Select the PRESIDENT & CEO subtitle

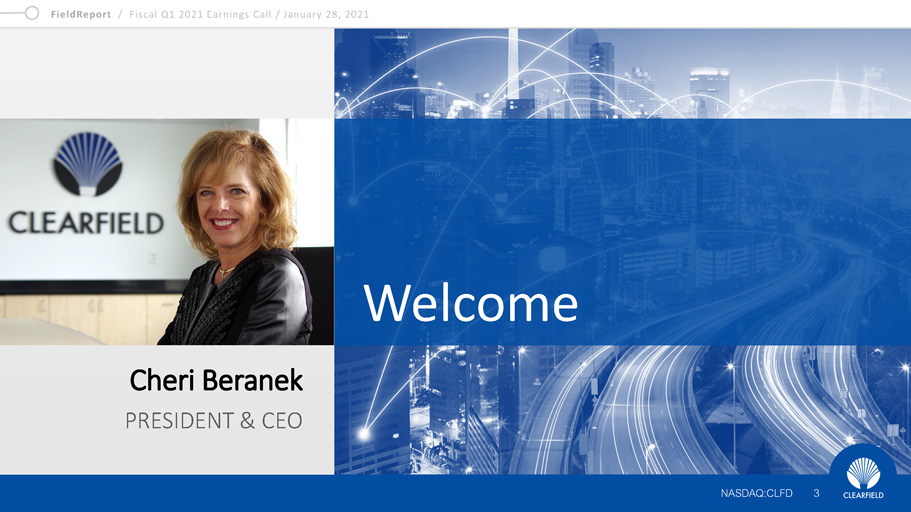pyautogui.click(x=213, y=421)
